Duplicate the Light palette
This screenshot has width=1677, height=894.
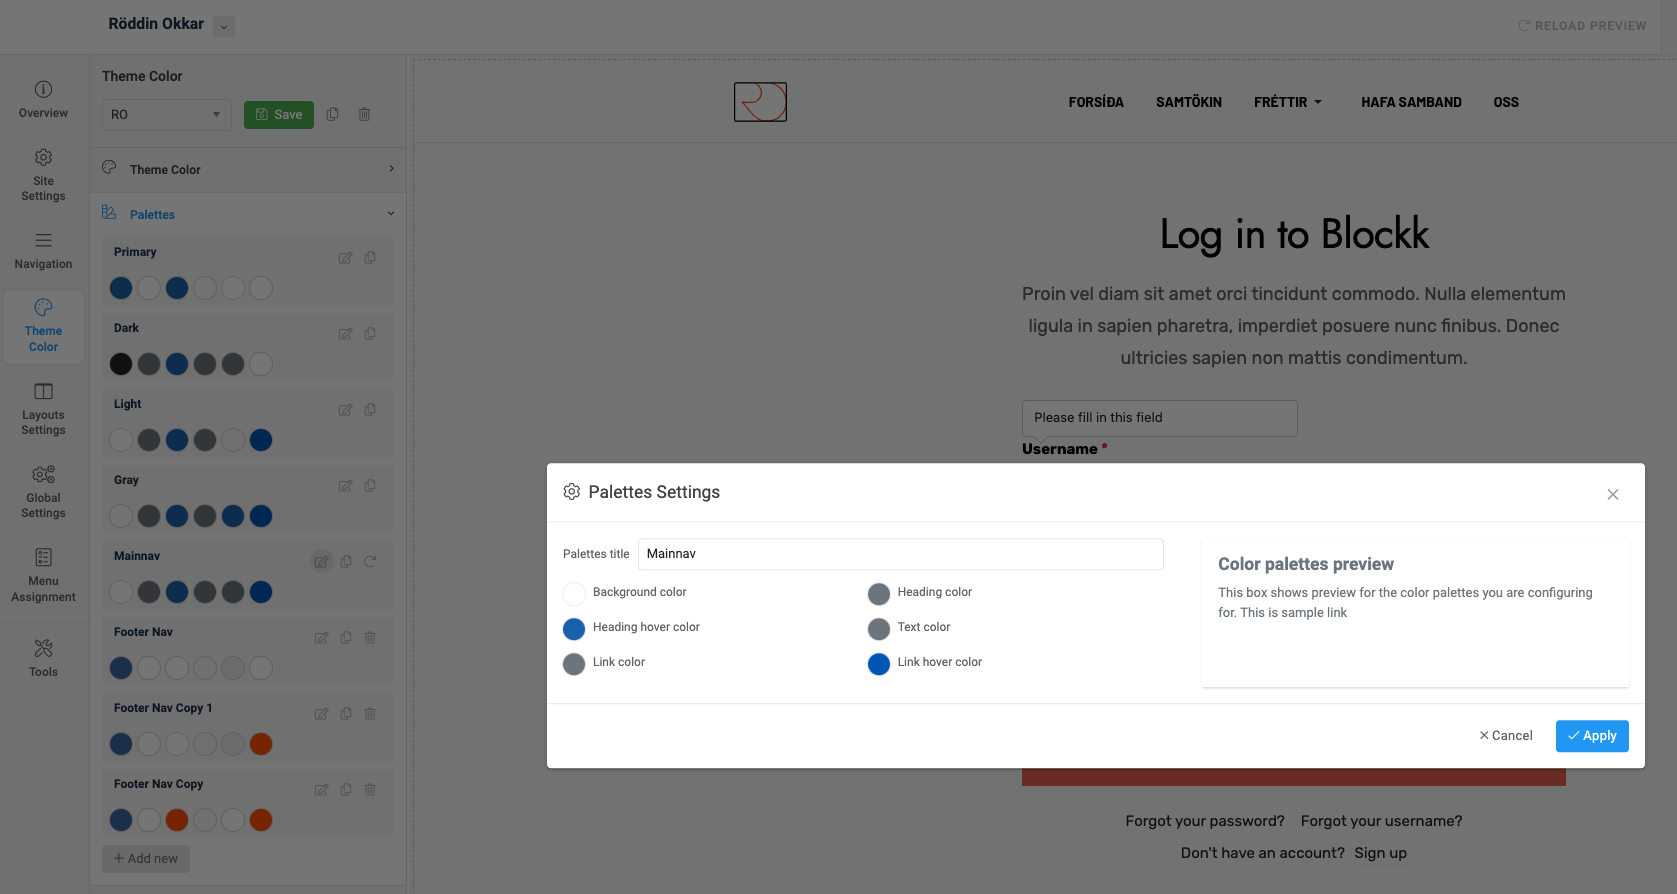(370, 410)
